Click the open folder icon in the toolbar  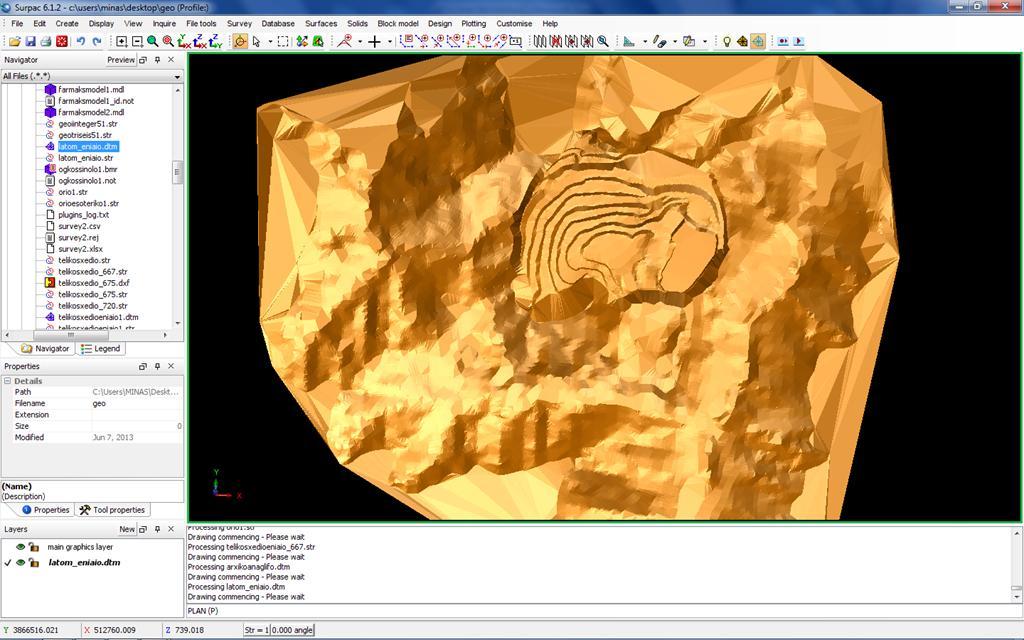pos(14,41)
